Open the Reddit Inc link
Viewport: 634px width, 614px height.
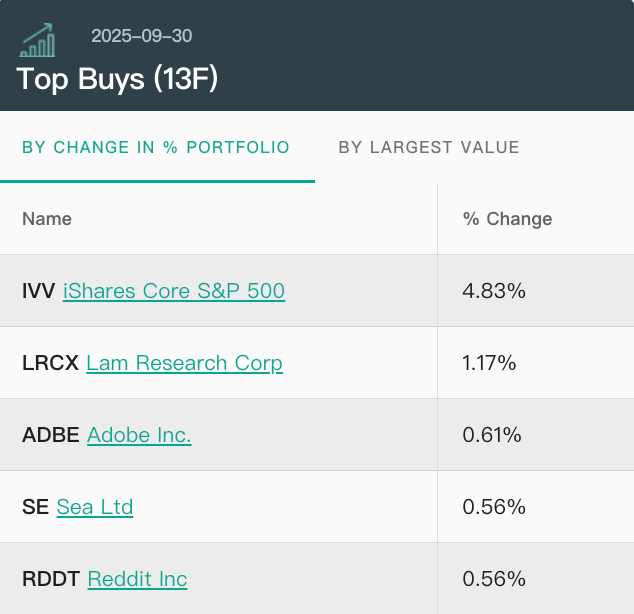(137, 579)
